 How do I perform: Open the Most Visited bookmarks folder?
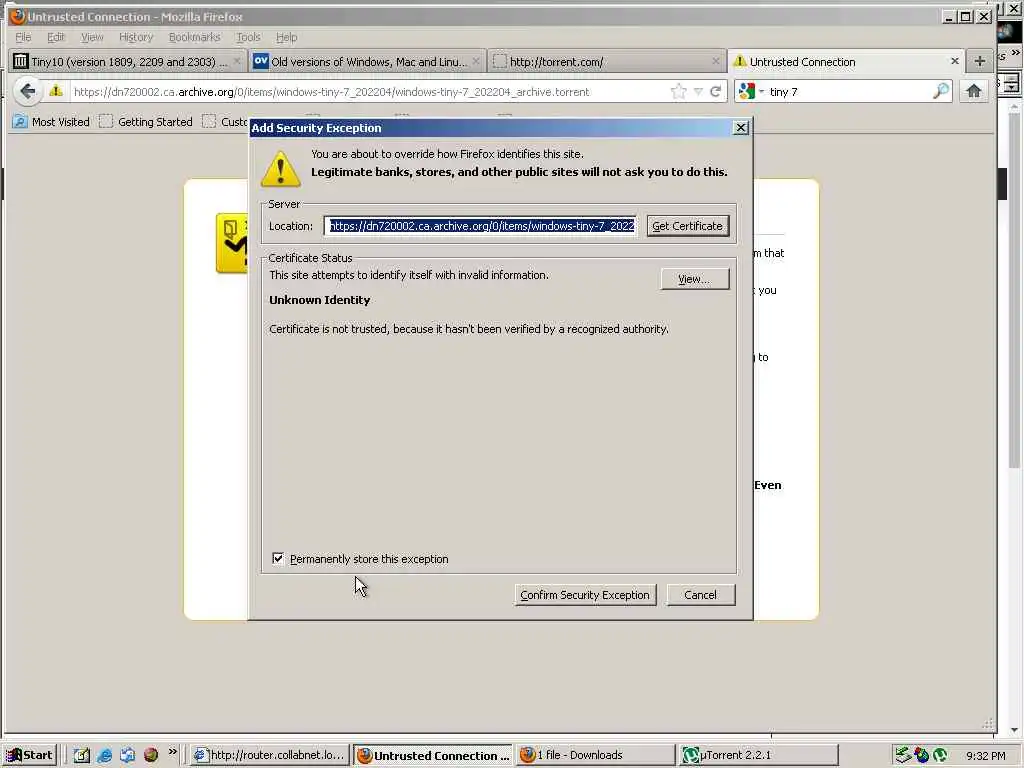pyautogui.click(x=51, y=121)
